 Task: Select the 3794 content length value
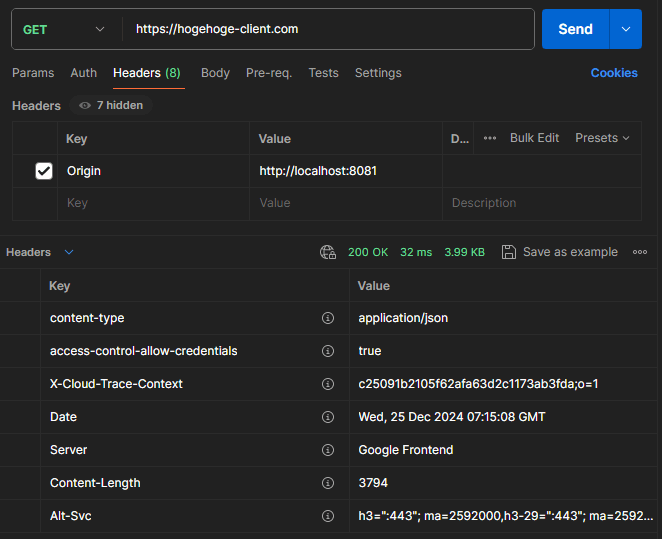[373, 483]
